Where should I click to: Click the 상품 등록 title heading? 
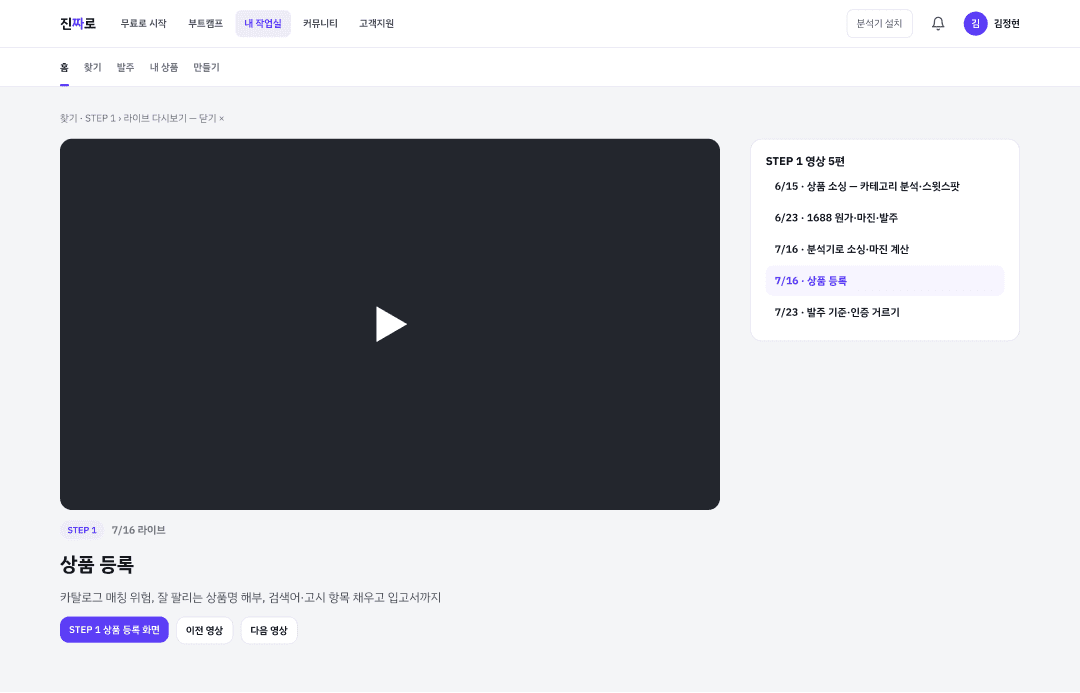click(97, 565)
